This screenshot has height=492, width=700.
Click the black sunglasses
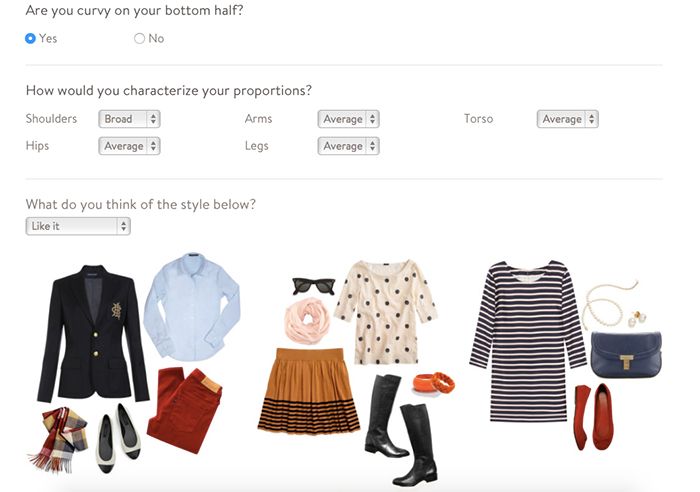coord(313,286)
